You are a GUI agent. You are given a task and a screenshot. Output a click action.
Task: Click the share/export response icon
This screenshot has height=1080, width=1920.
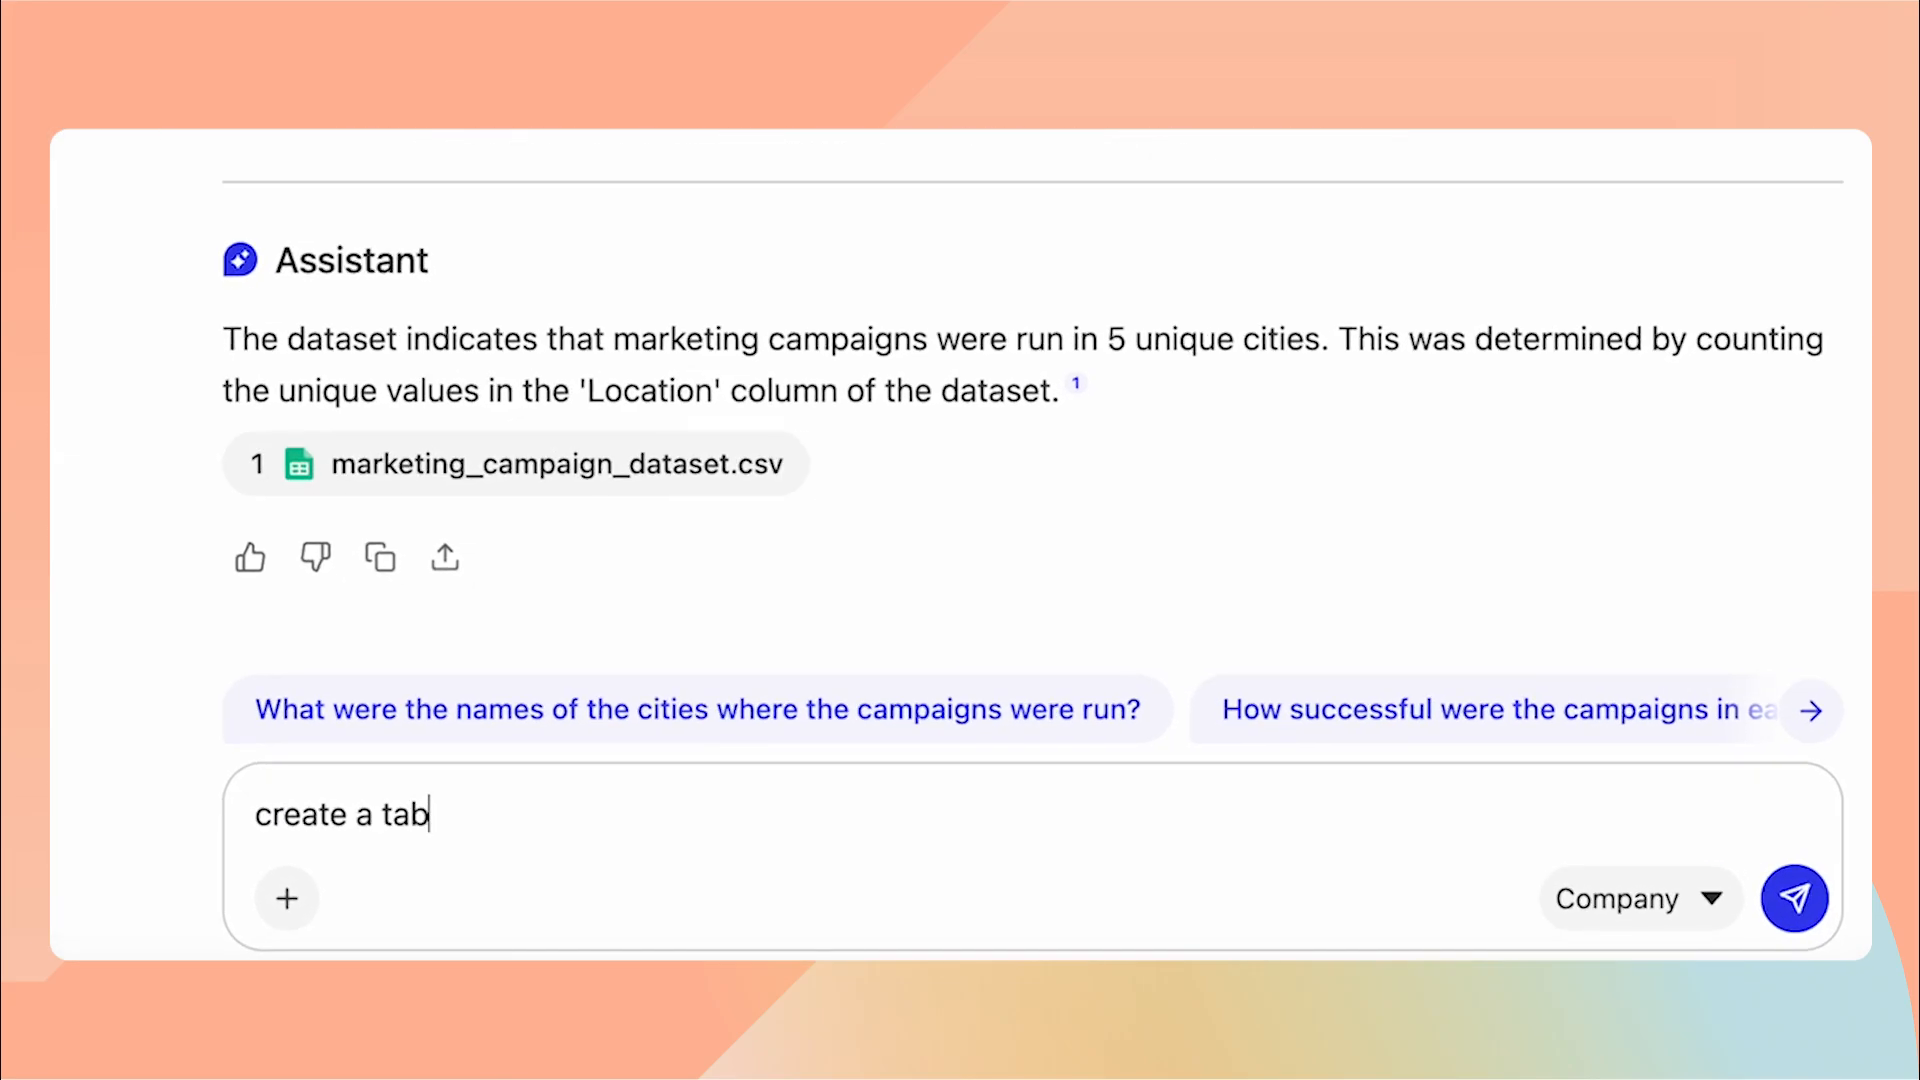pyautogui.click(x=445, y=557)
